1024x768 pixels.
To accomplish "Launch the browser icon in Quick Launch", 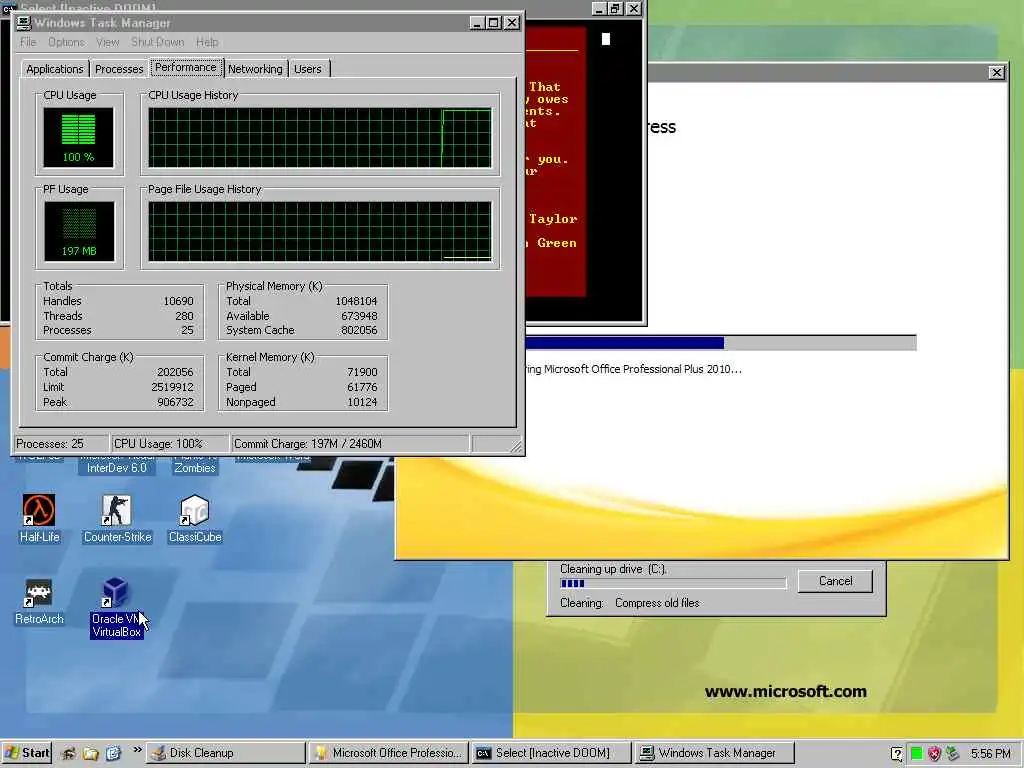I will click(x=113, y=754).
